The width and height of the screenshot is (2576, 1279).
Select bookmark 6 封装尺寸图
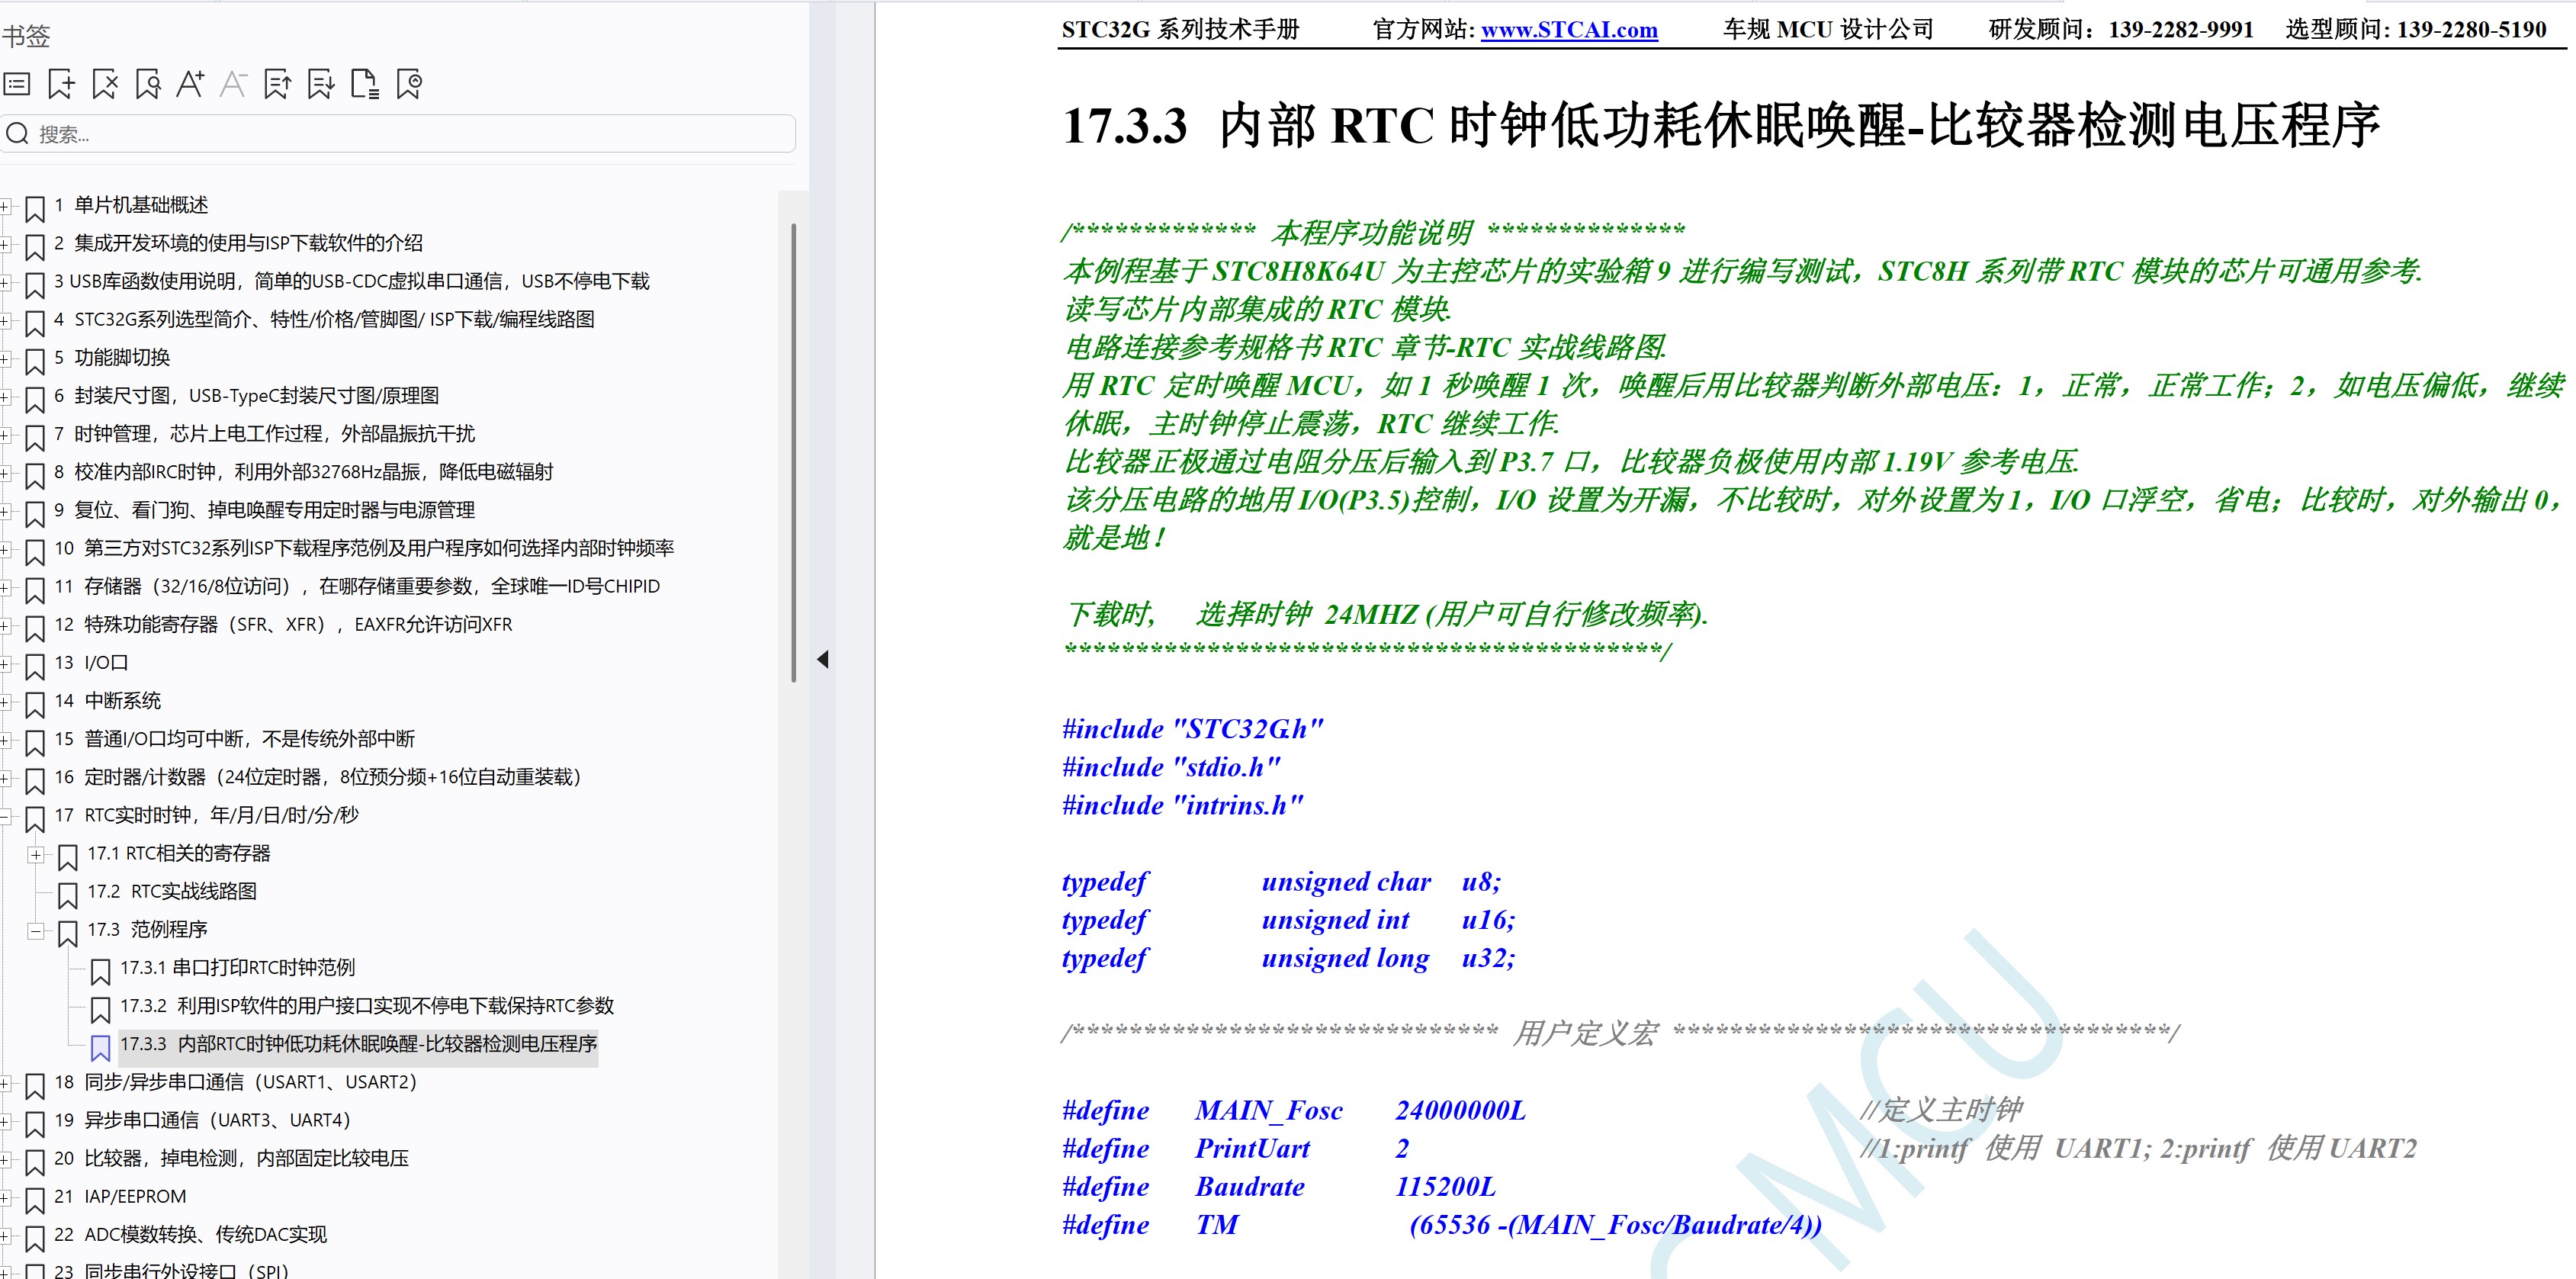(246, 395)
